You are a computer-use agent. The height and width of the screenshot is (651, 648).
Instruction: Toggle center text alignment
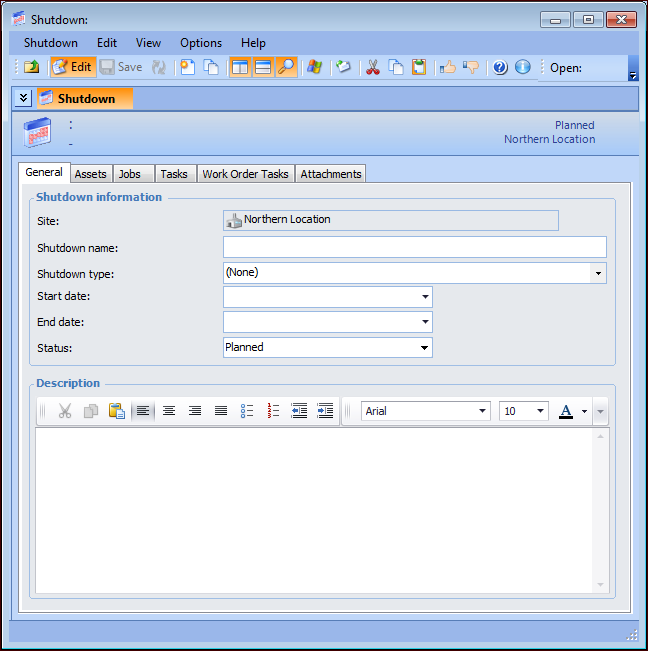(169, 411)
